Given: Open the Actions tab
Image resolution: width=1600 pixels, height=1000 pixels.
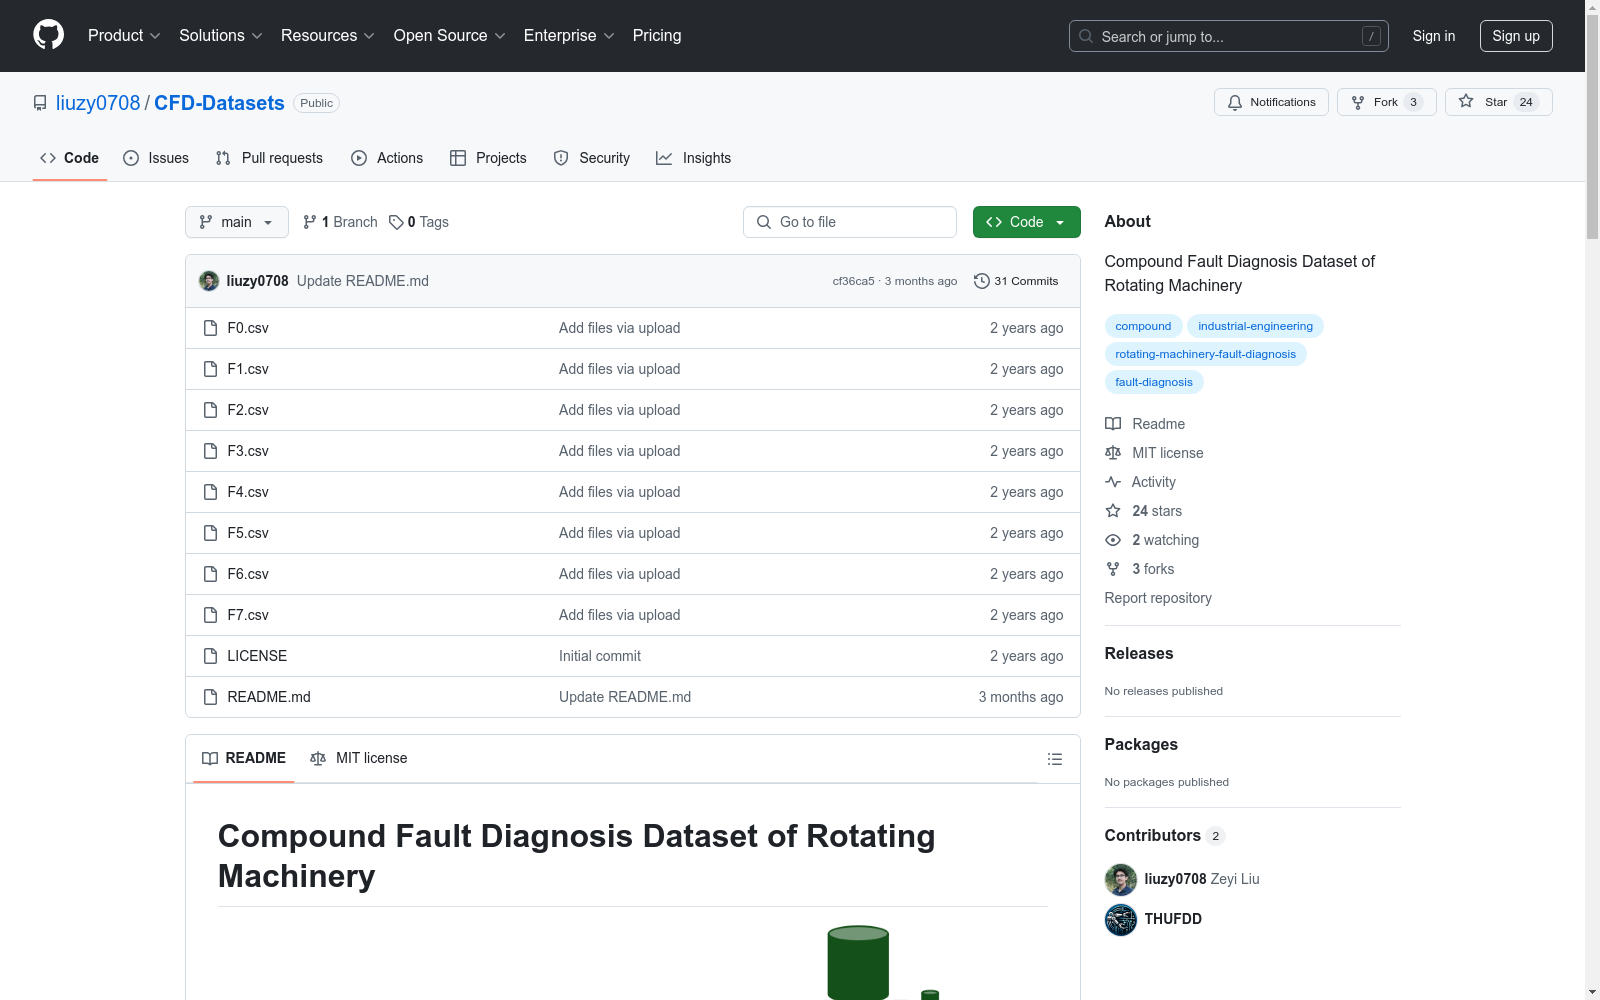Looking at the screenshot, I should pyautogui.click(x=387, y=158).
